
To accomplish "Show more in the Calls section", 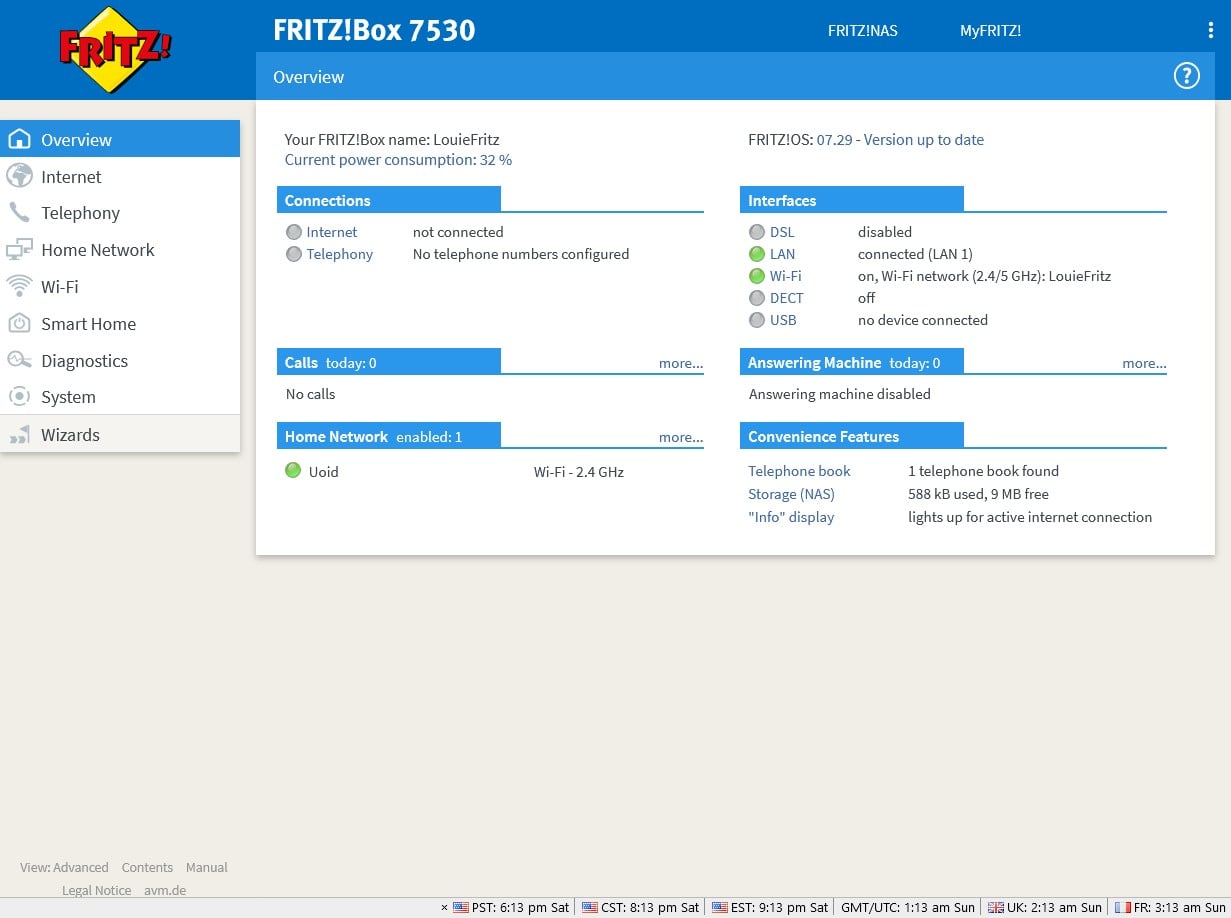I will click(x=680, y=364).
